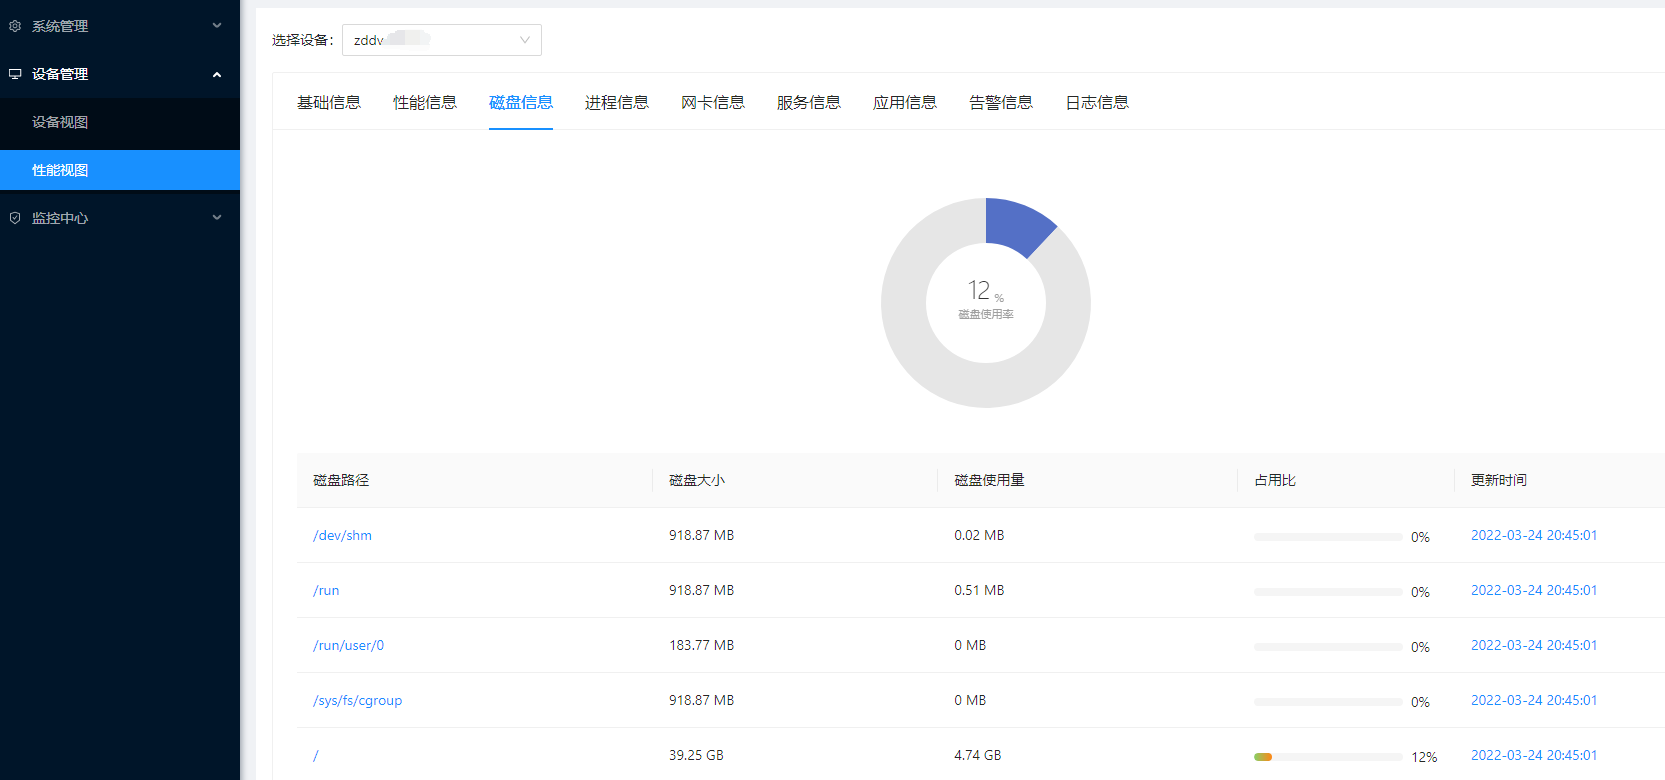Viewport: 1665px width, 780px height.
Task: Click the 183.77 MB size cell
Action: [701, 645]
